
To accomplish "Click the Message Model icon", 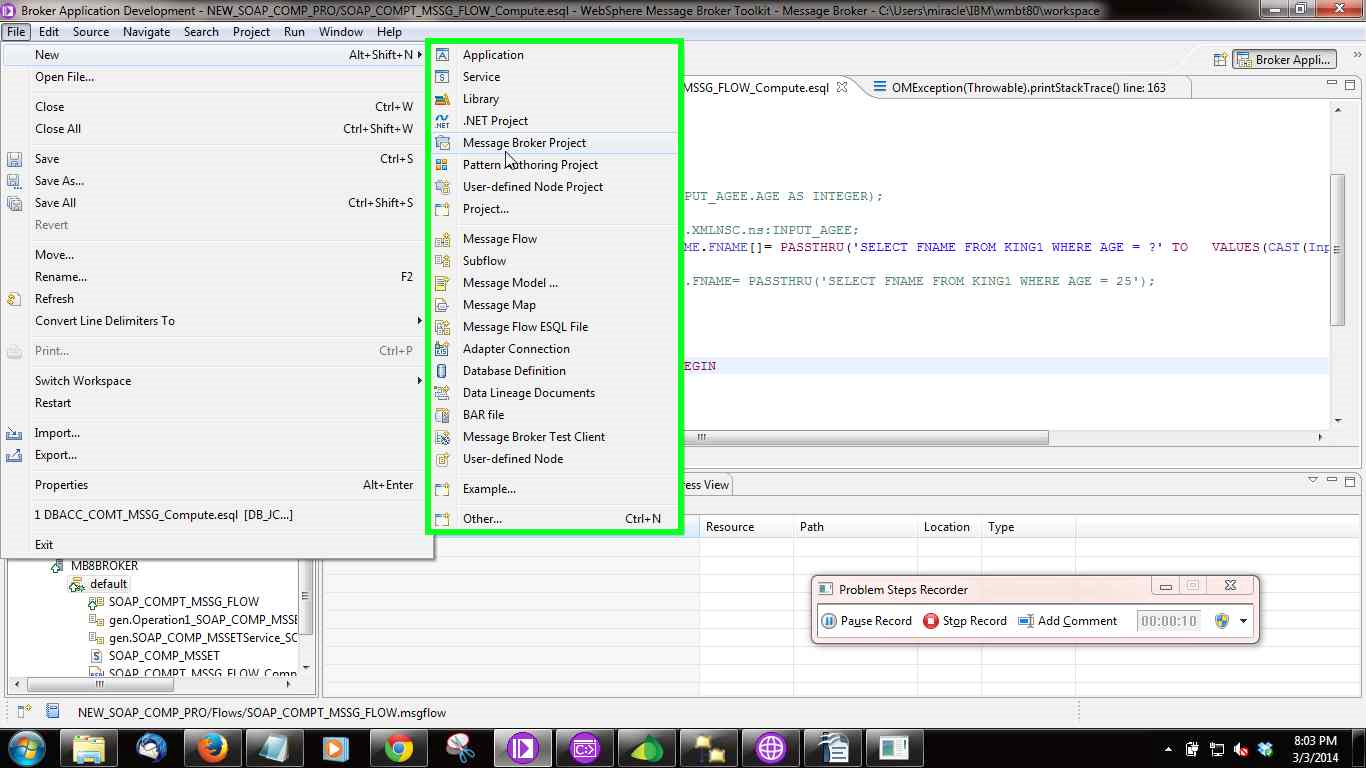I will point(442,283).
